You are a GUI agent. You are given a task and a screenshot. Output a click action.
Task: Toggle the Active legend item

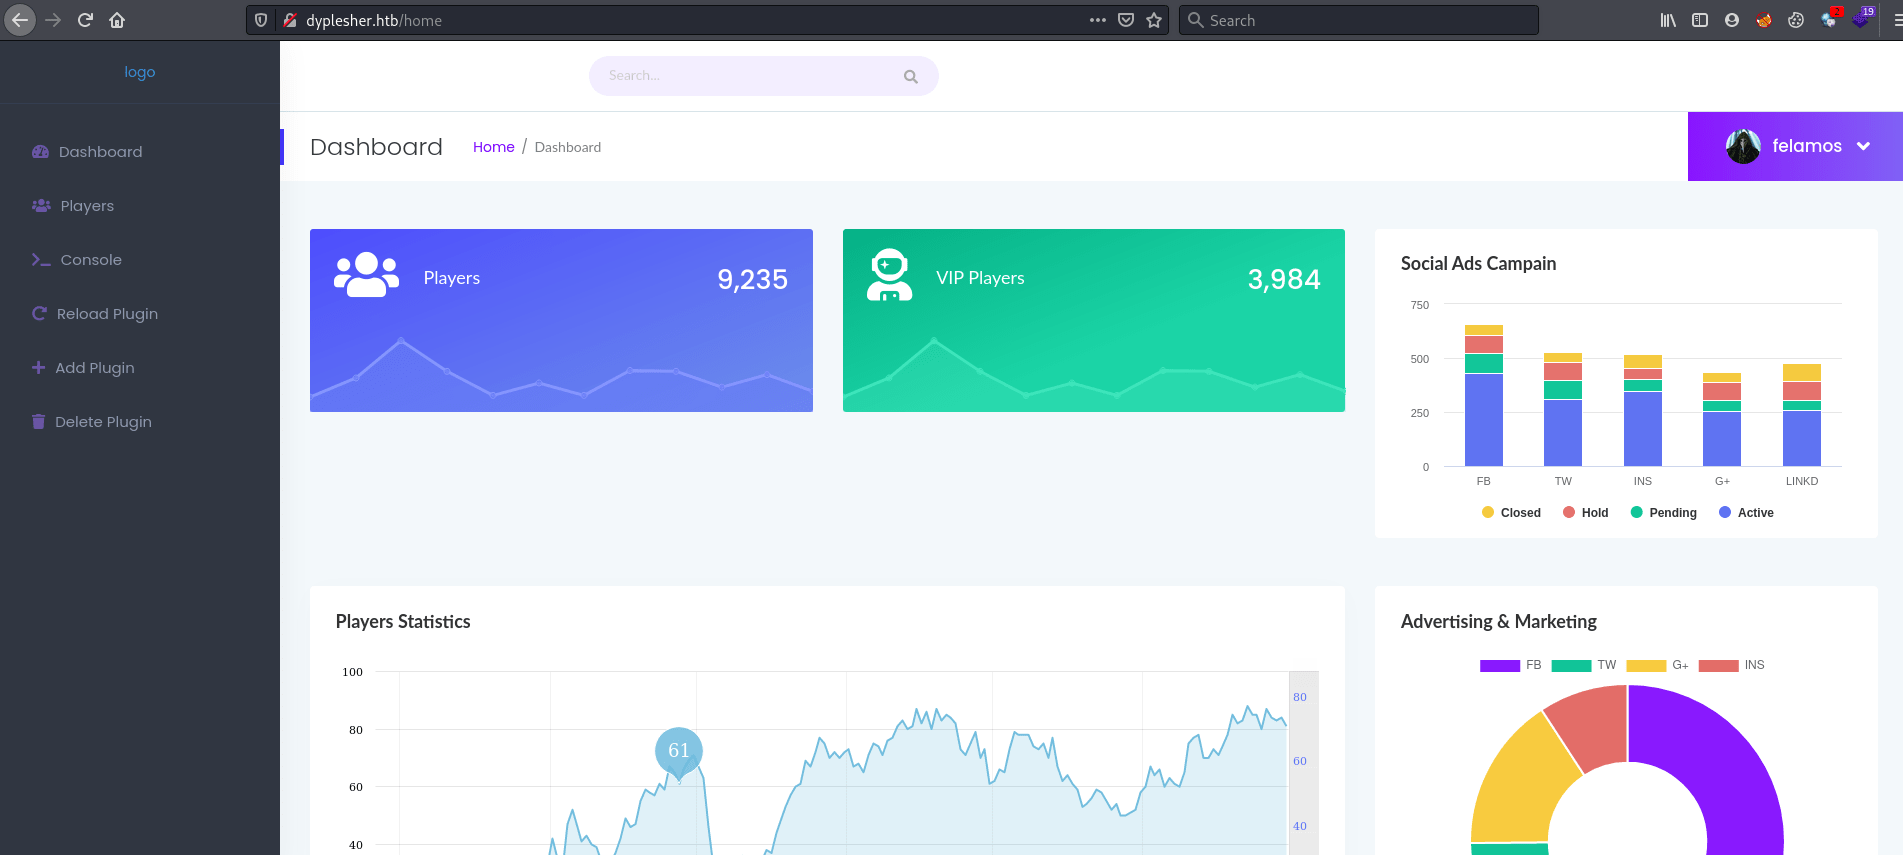(1746, 513)
